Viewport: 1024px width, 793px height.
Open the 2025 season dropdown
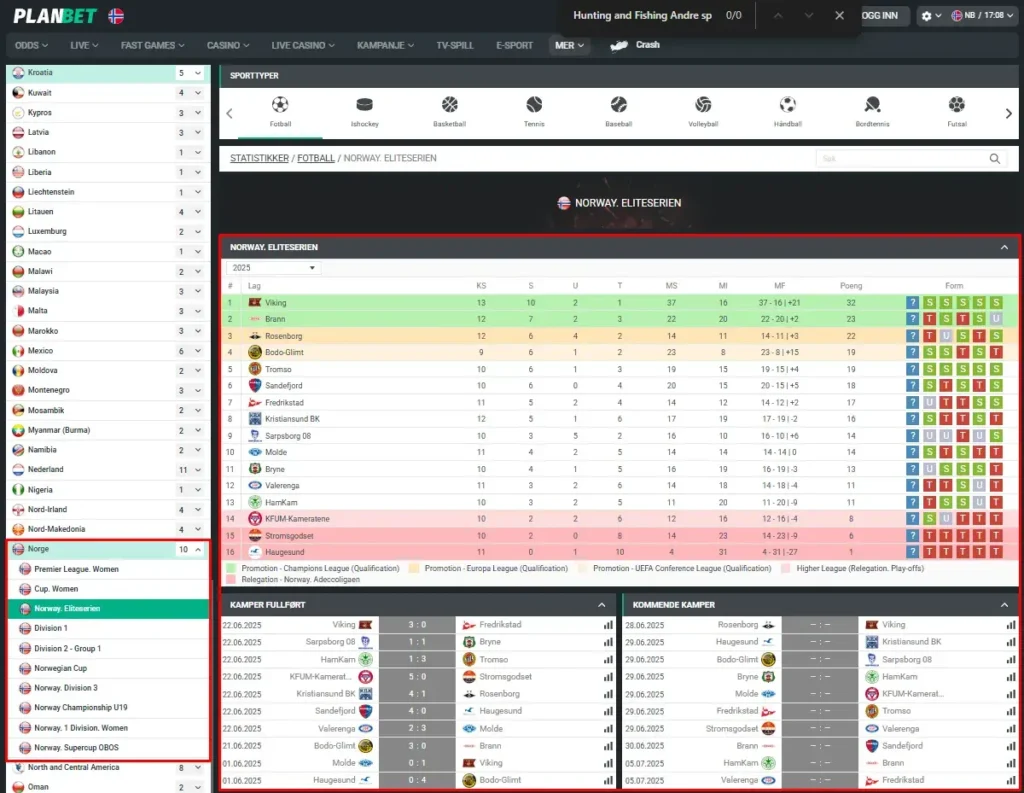pos(274,268)
